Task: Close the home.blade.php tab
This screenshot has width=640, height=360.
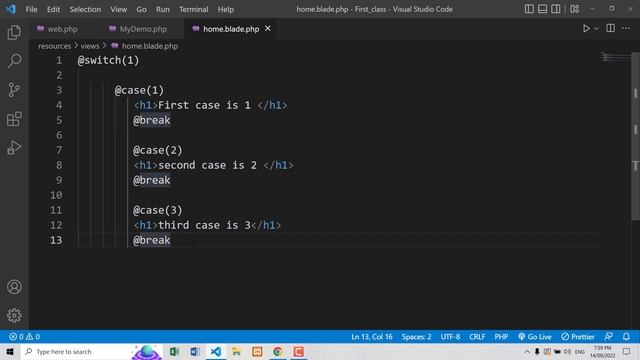Action: click(268, 29)
